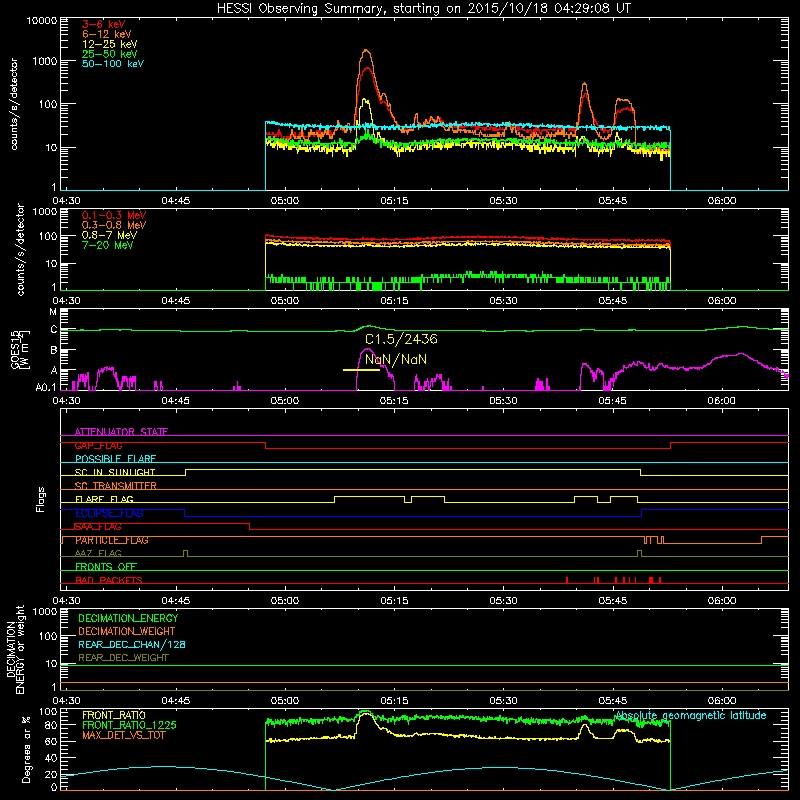Viewport: 800px width, 800px height.
Task: Click the vertical Flags axis label
Action: (41, 499)
